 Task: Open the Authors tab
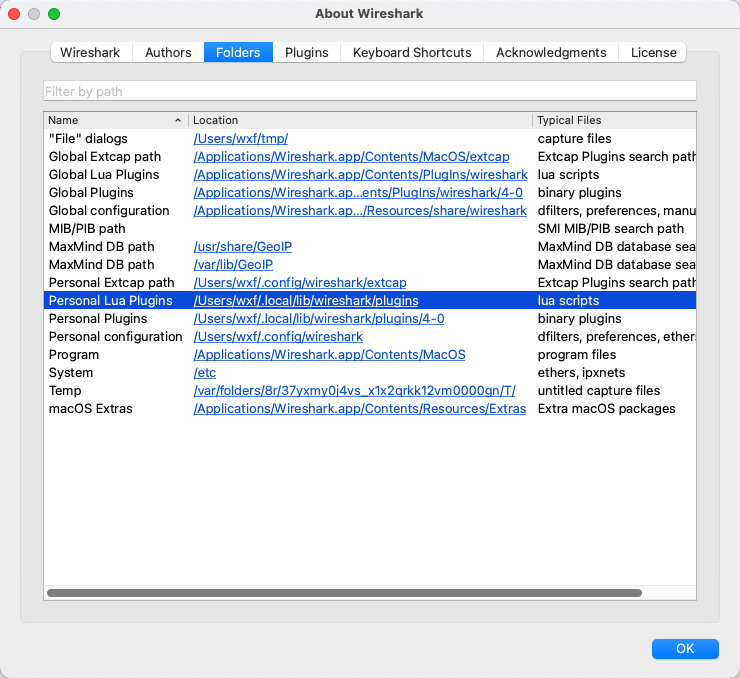(x=168, y=52)
